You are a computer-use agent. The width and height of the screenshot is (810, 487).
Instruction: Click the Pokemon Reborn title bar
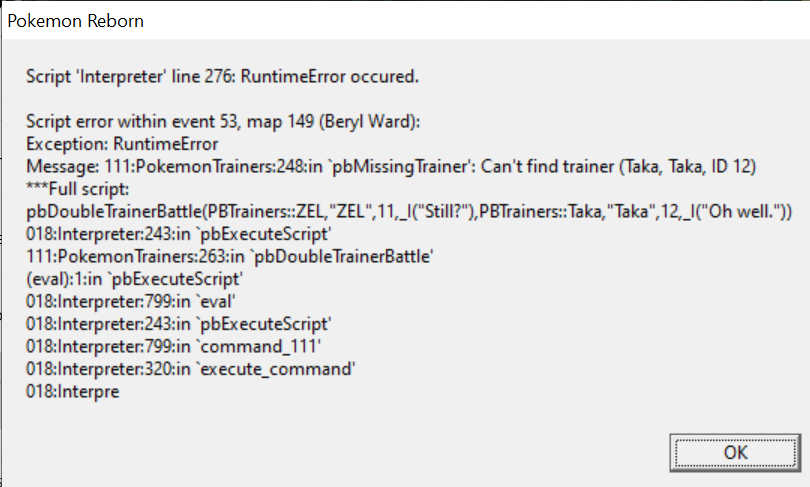[x=406, y=21]
